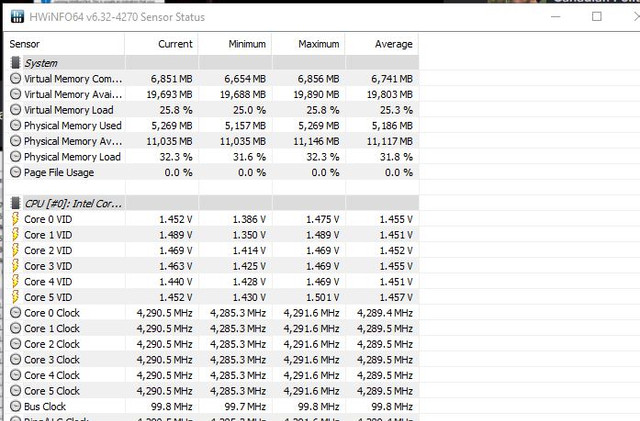Click the clock icon beside Physical Memory Load
This screenshot has height=421, width=640.
[x=16, y=157]
